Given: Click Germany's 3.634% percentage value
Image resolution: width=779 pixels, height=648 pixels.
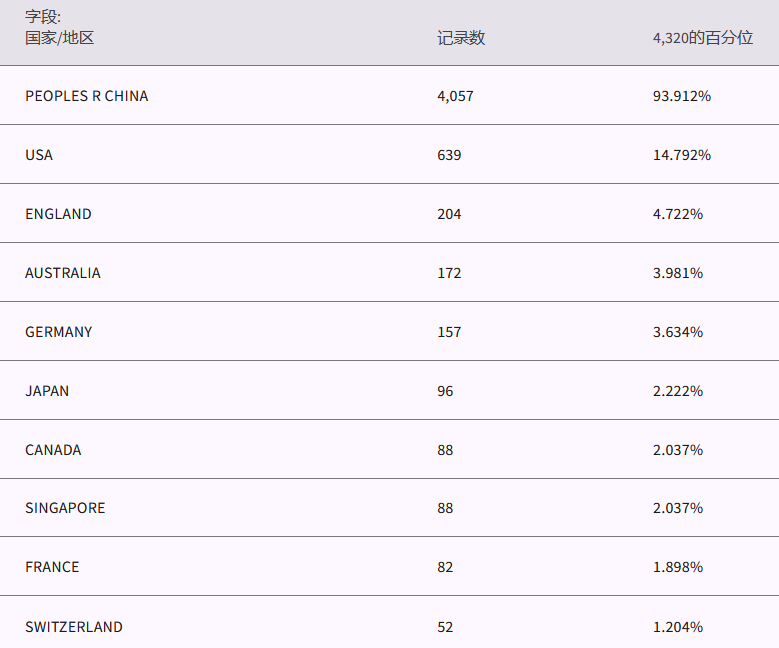Looking at the screenshot, I should [677, 332].
